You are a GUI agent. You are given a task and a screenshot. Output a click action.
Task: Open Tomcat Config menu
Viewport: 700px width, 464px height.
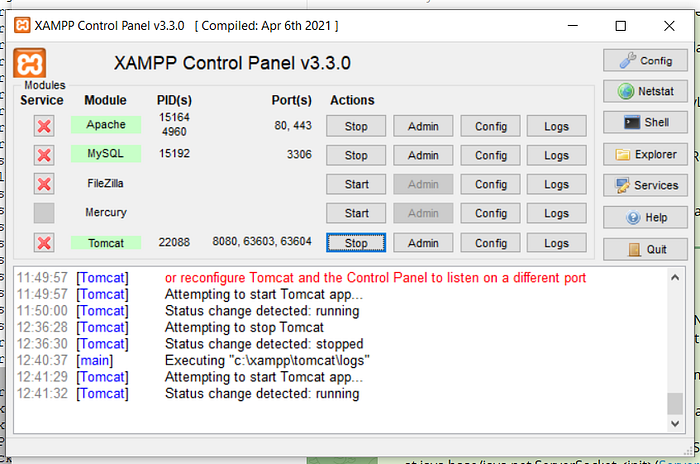[x=490, y=243]
